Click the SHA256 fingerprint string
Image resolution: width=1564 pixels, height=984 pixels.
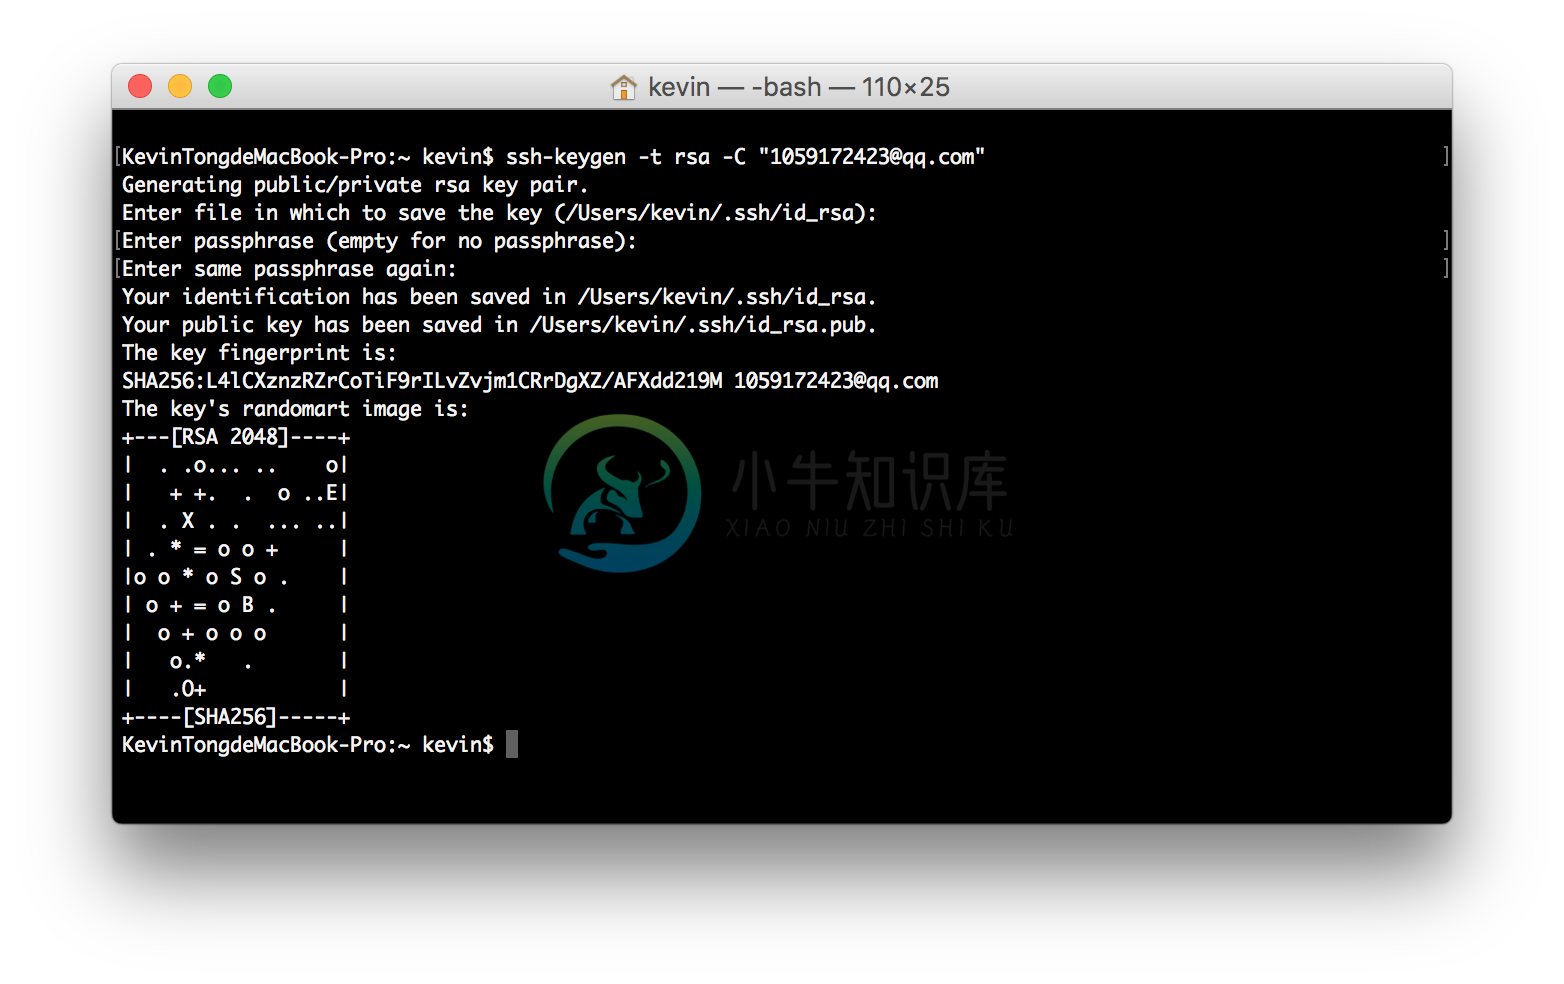point(422,381)
